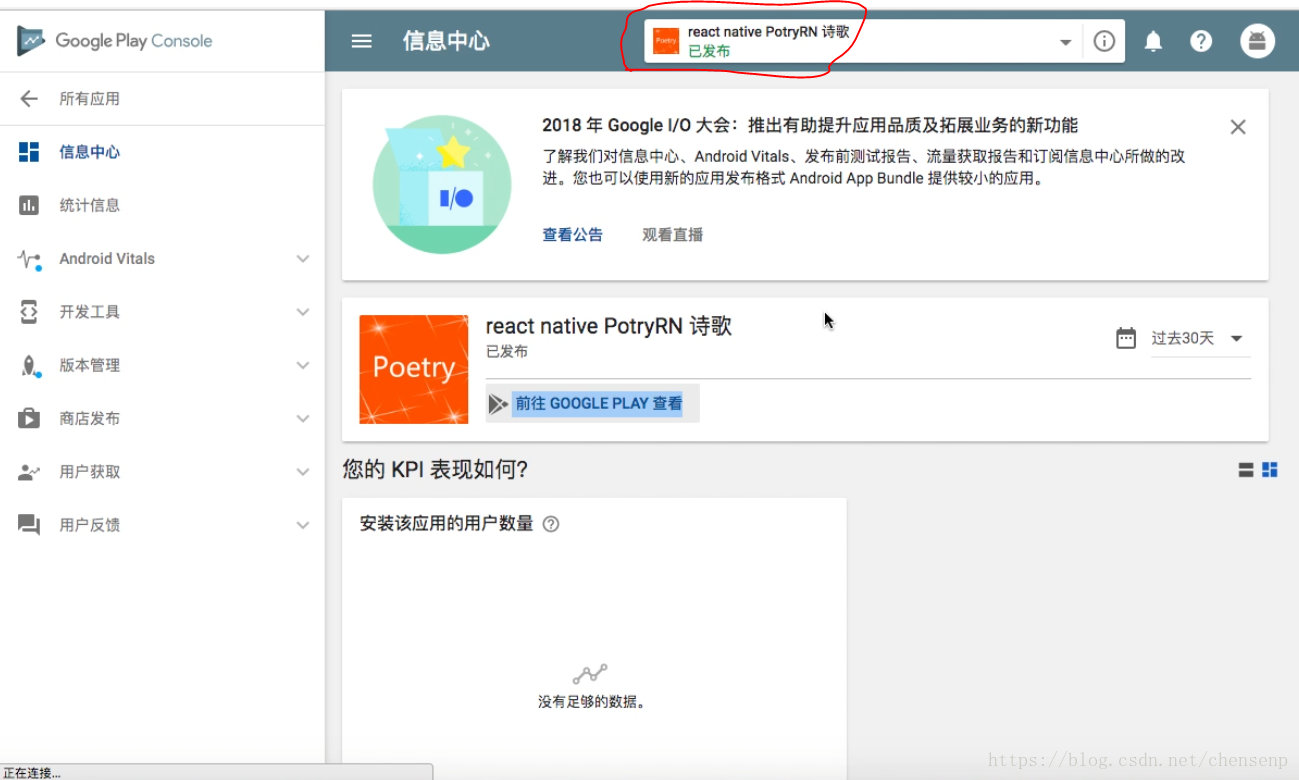1299x780 pixels.
Task: Expand the 开发工具 section chevron
Action: click(303, 312)
